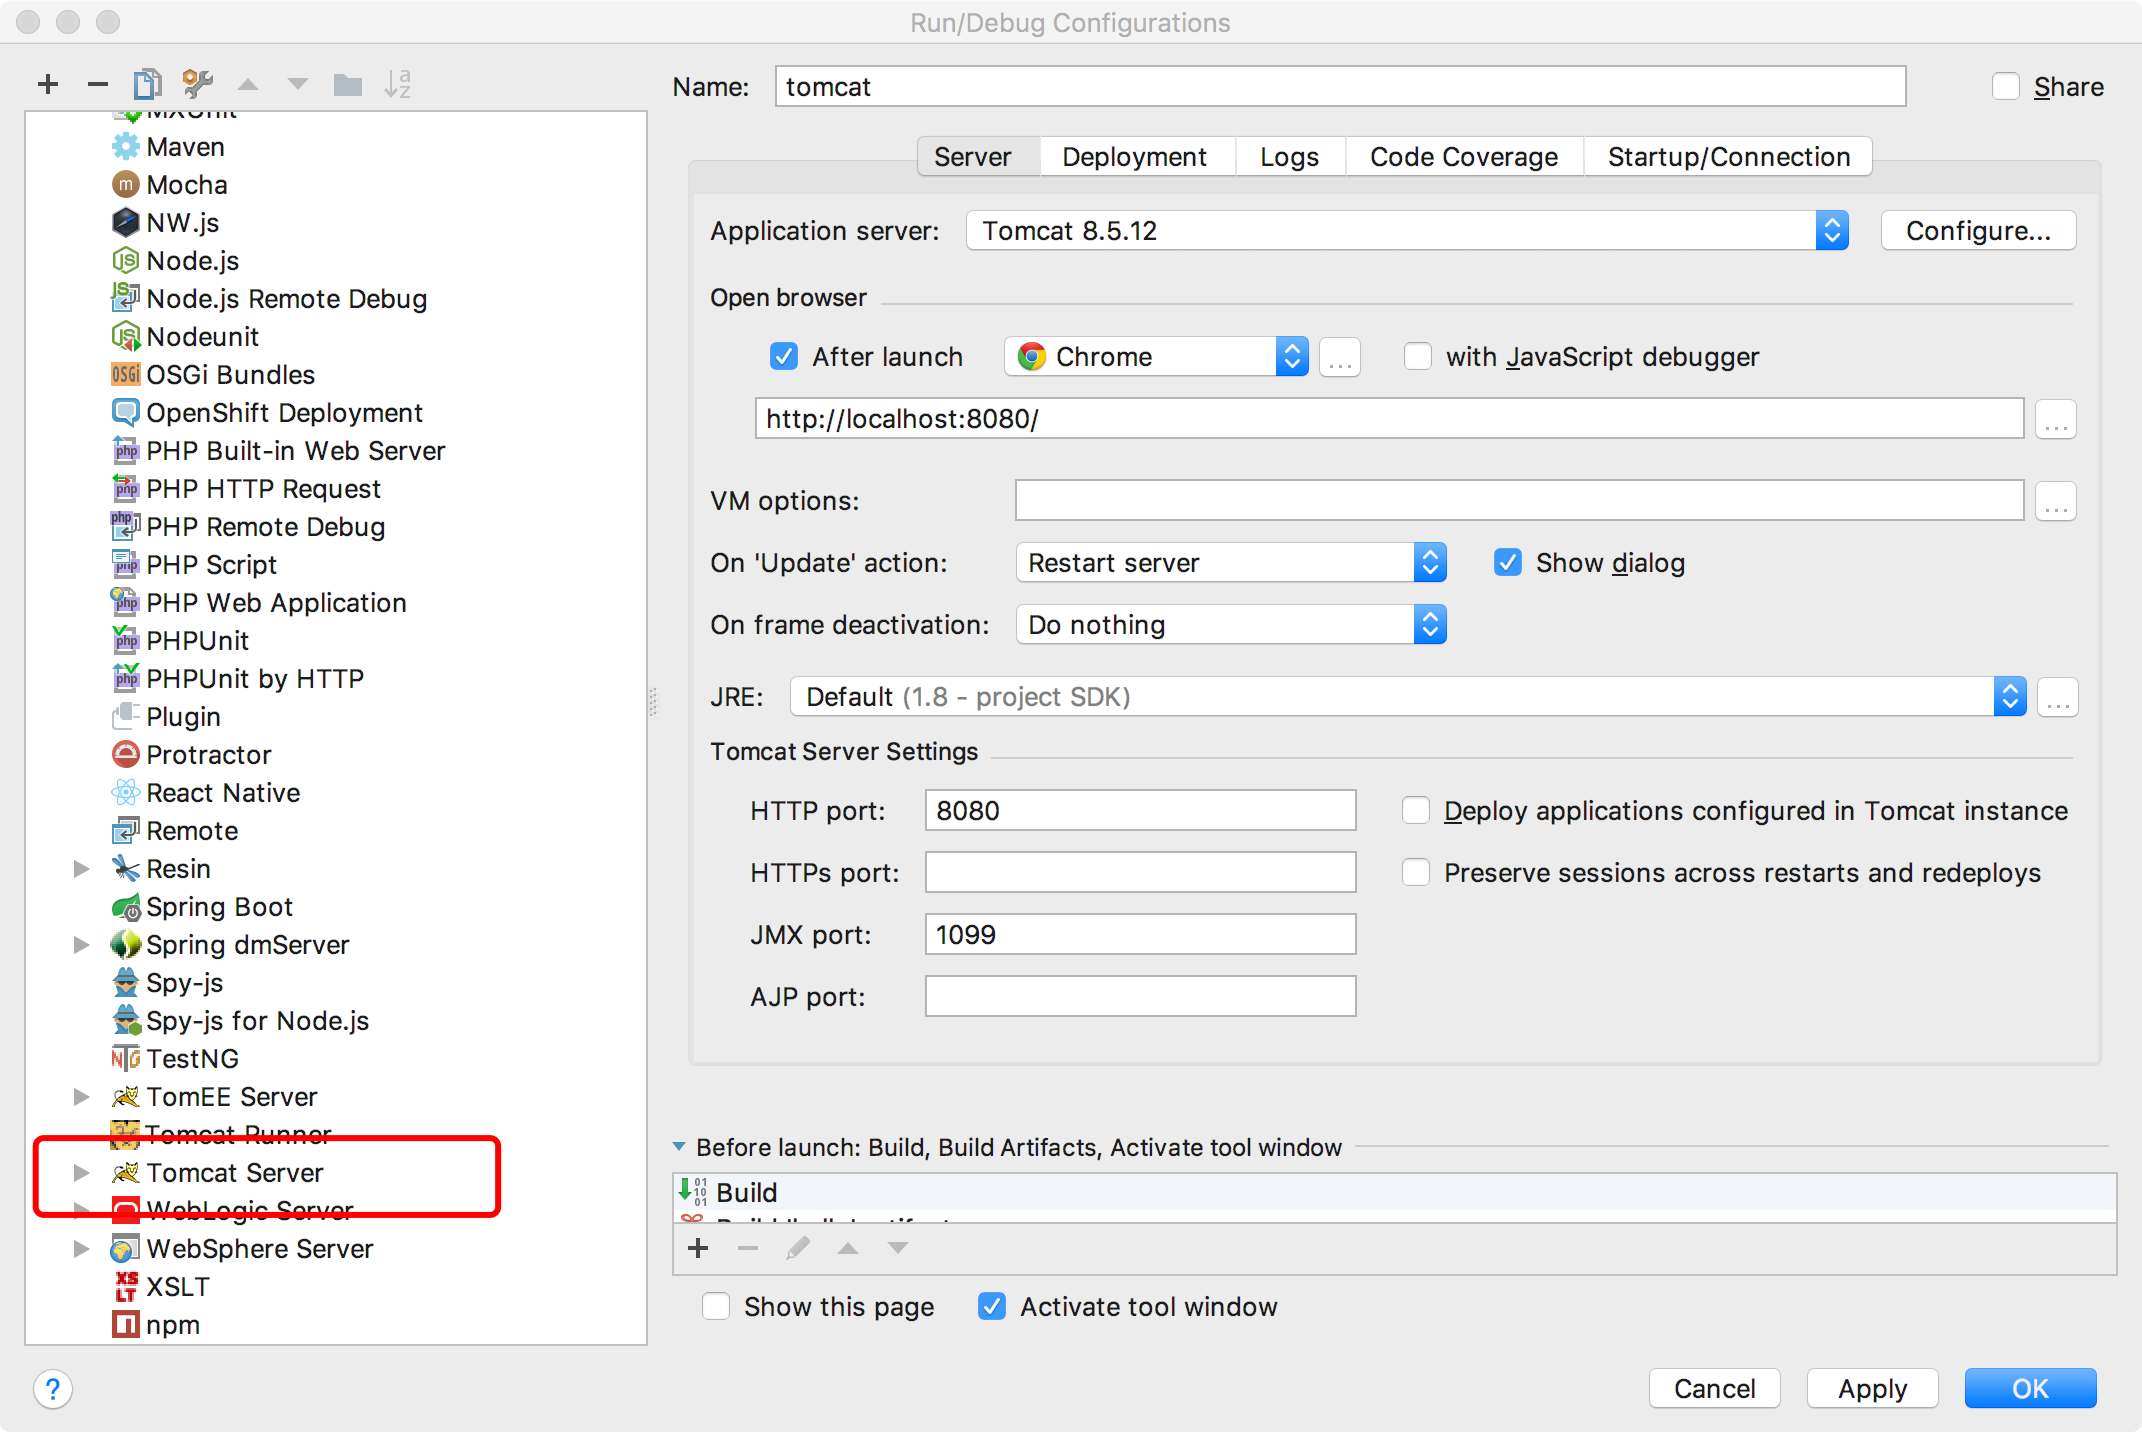
Task: Sort configurations alphabetically
Action: tap(398, 85)
